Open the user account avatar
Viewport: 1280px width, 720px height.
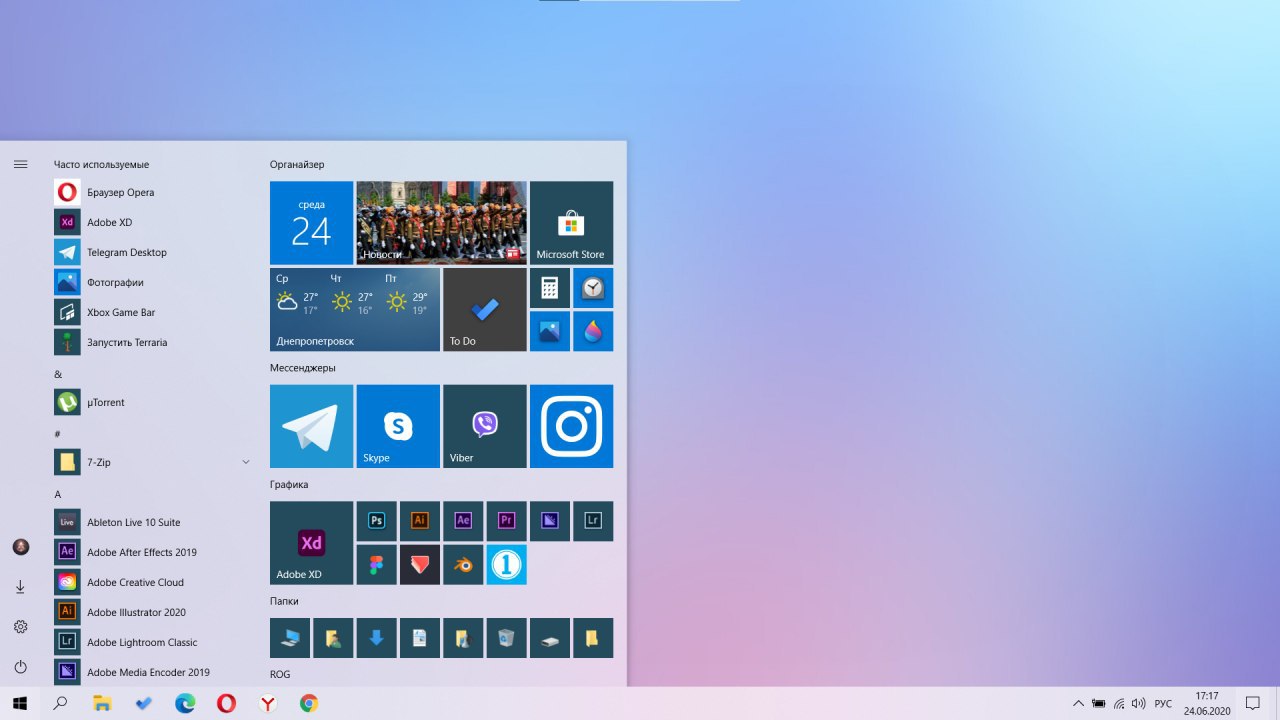[x=20, y=547]
